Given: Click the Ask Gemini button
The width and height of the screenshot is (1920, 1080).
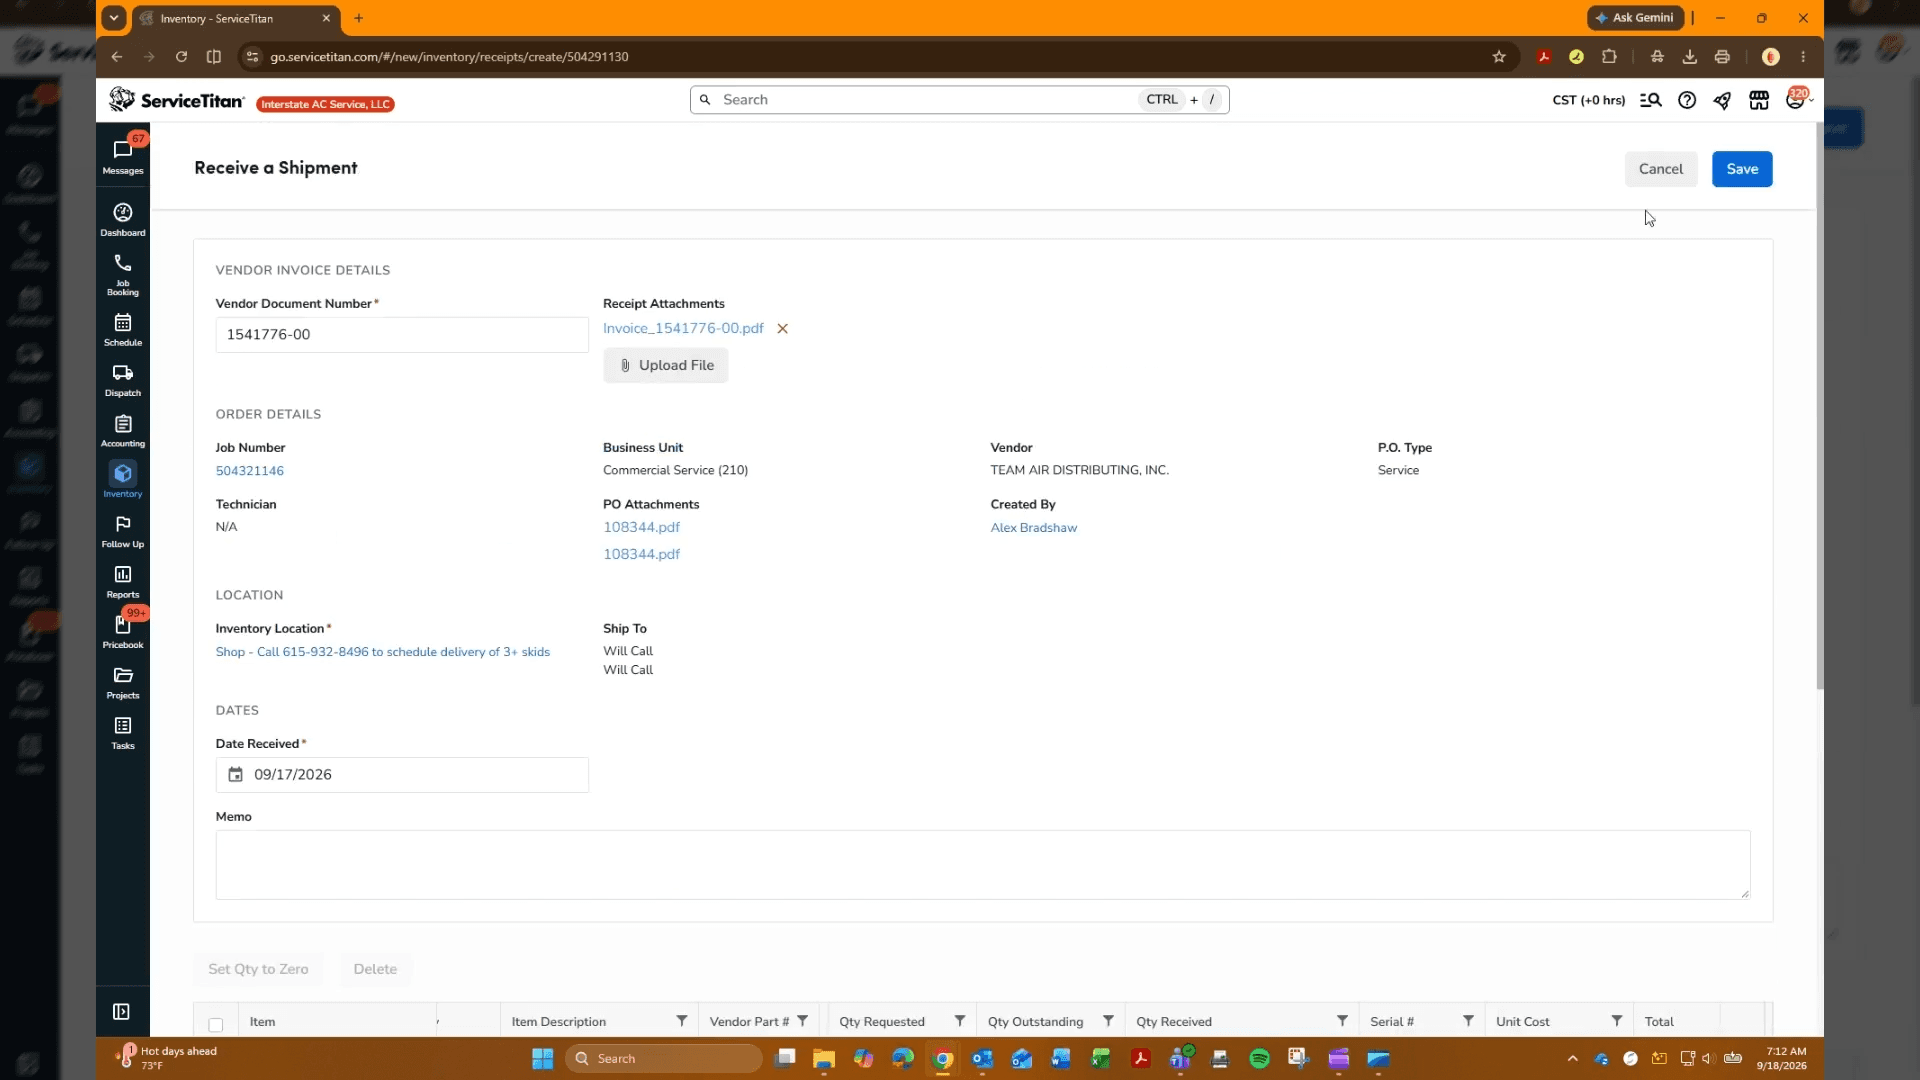Looking at the screenshot, I should click(1635, 18).
